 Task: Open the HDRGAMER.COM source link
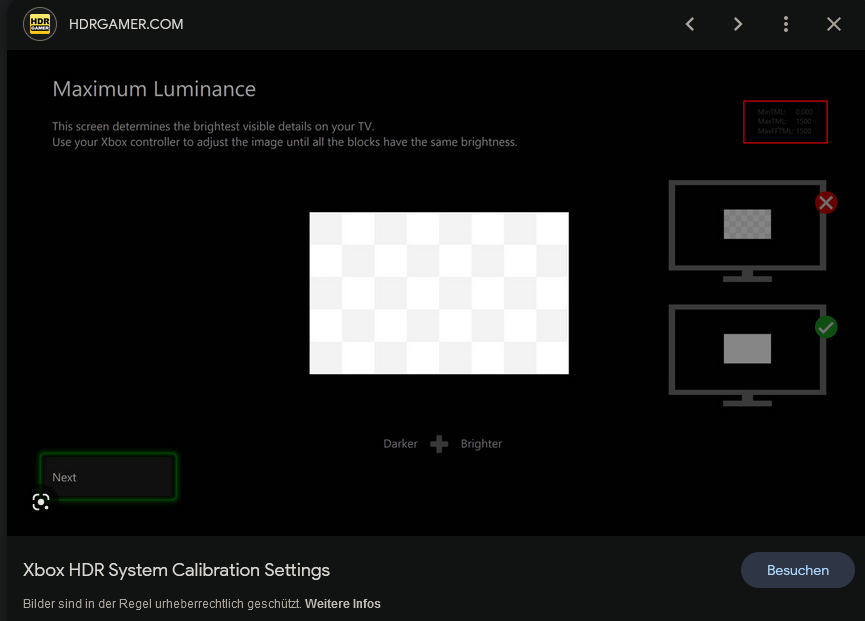tap(126, 24)
